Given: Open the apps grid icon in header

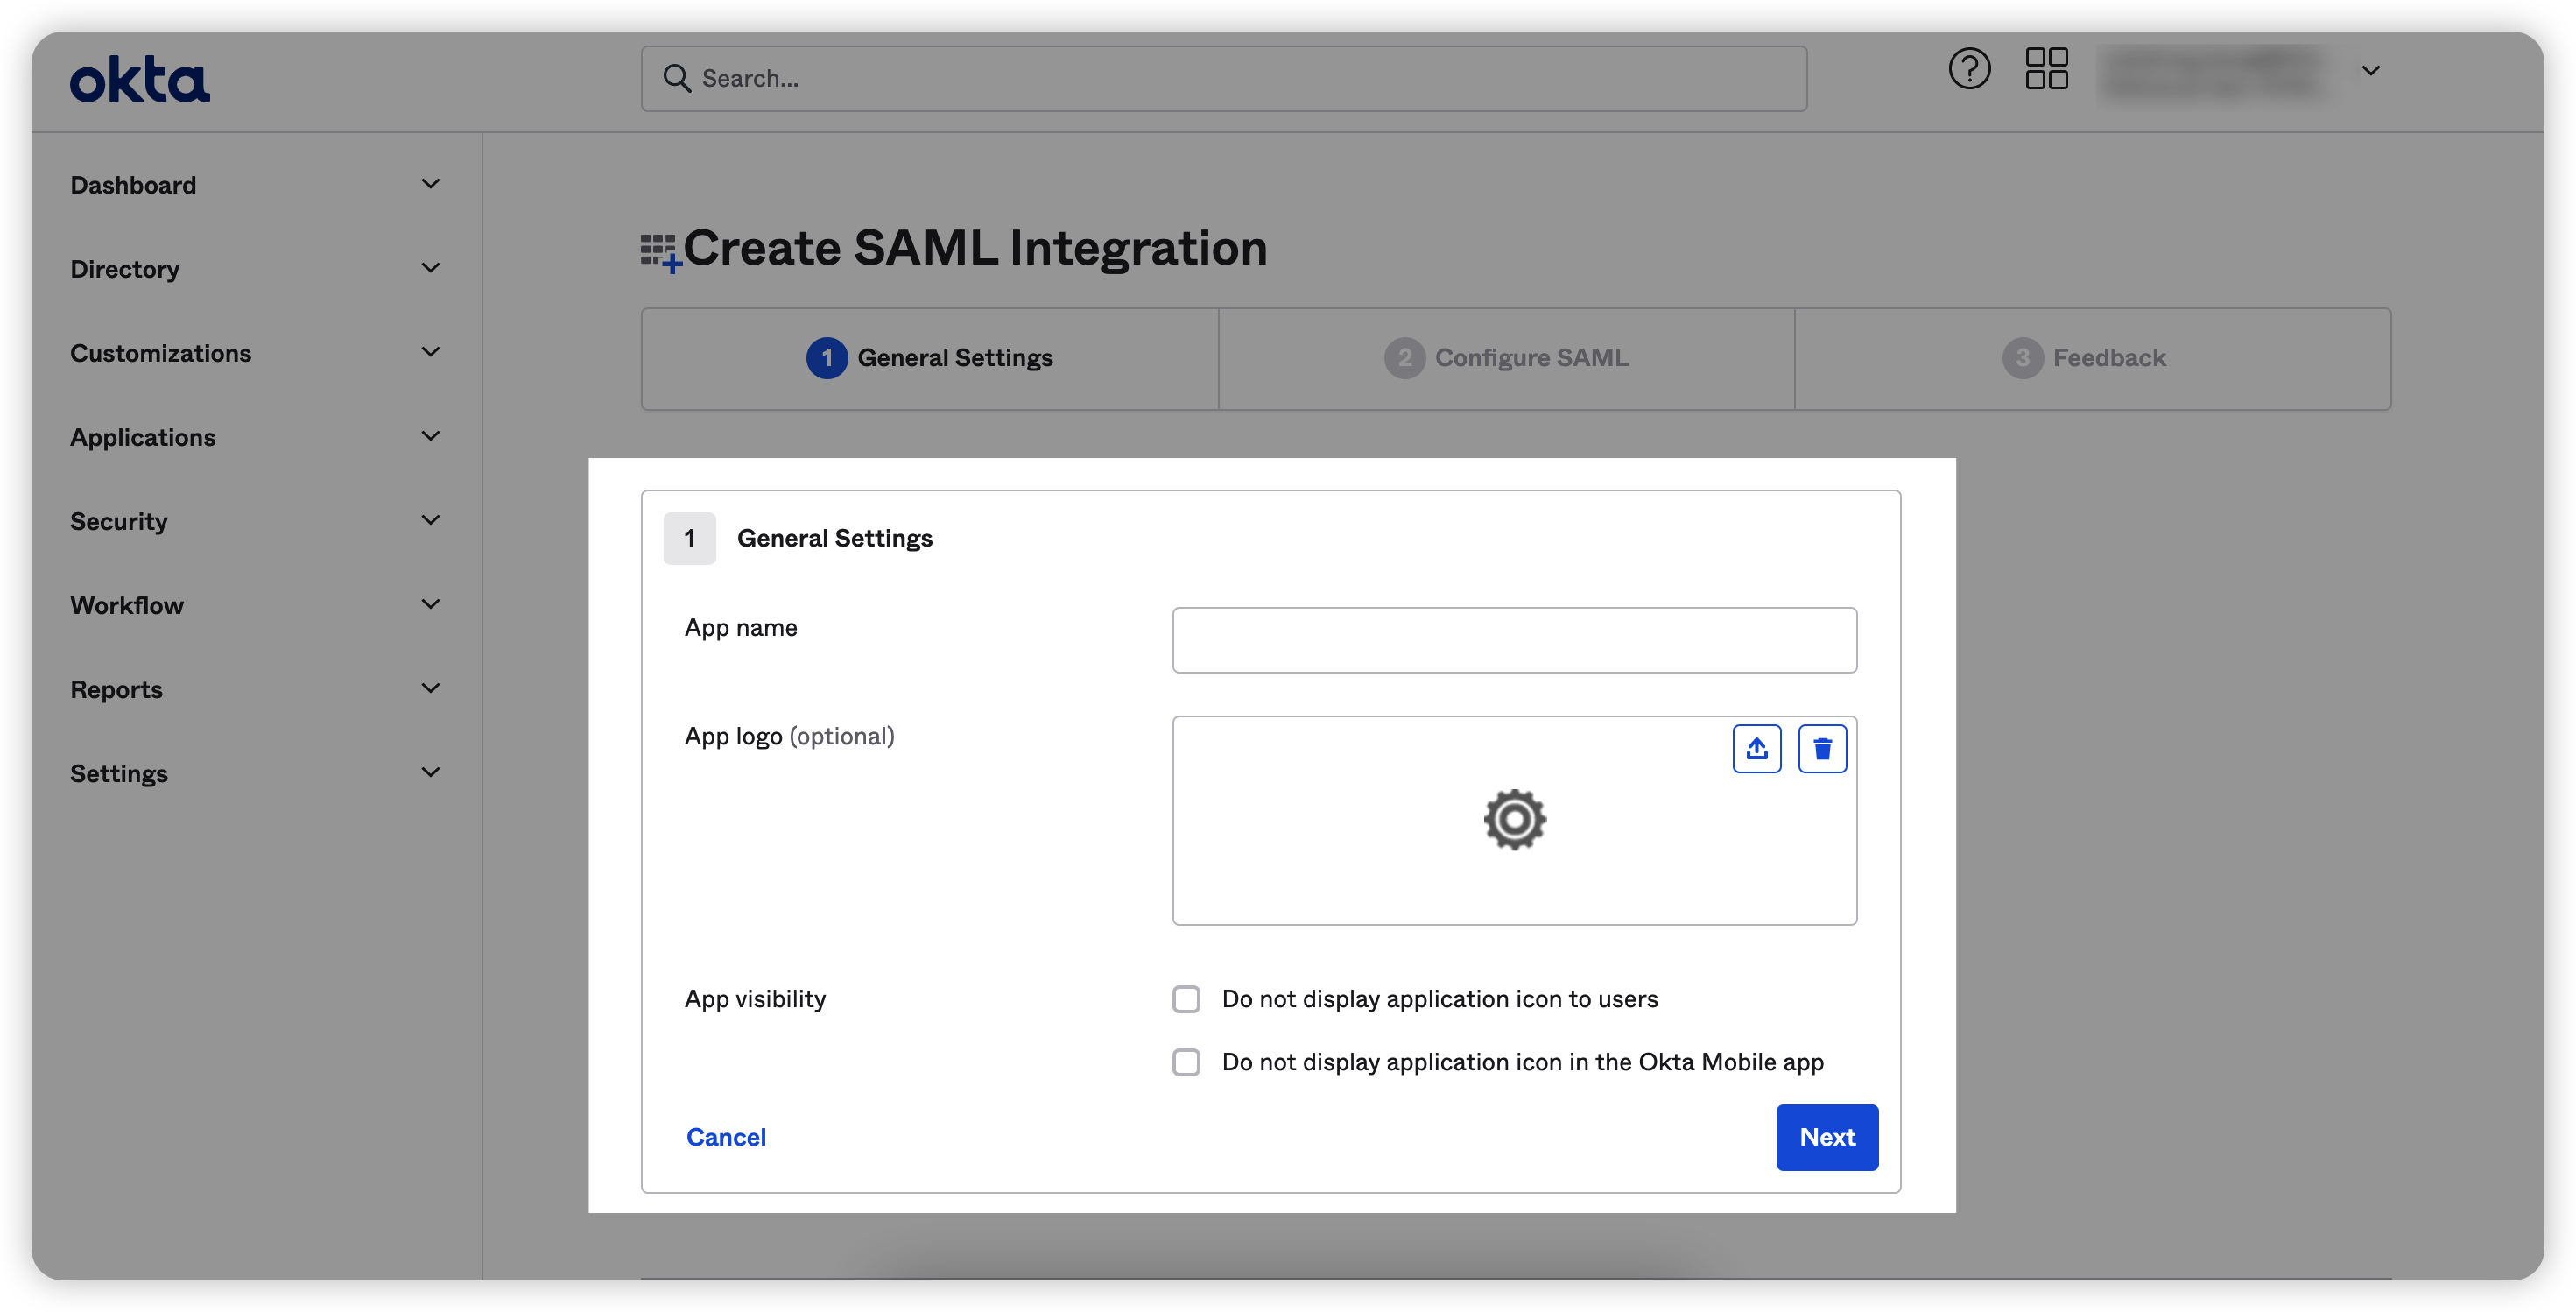Looking at the screenshot, I should [2046, 69].
